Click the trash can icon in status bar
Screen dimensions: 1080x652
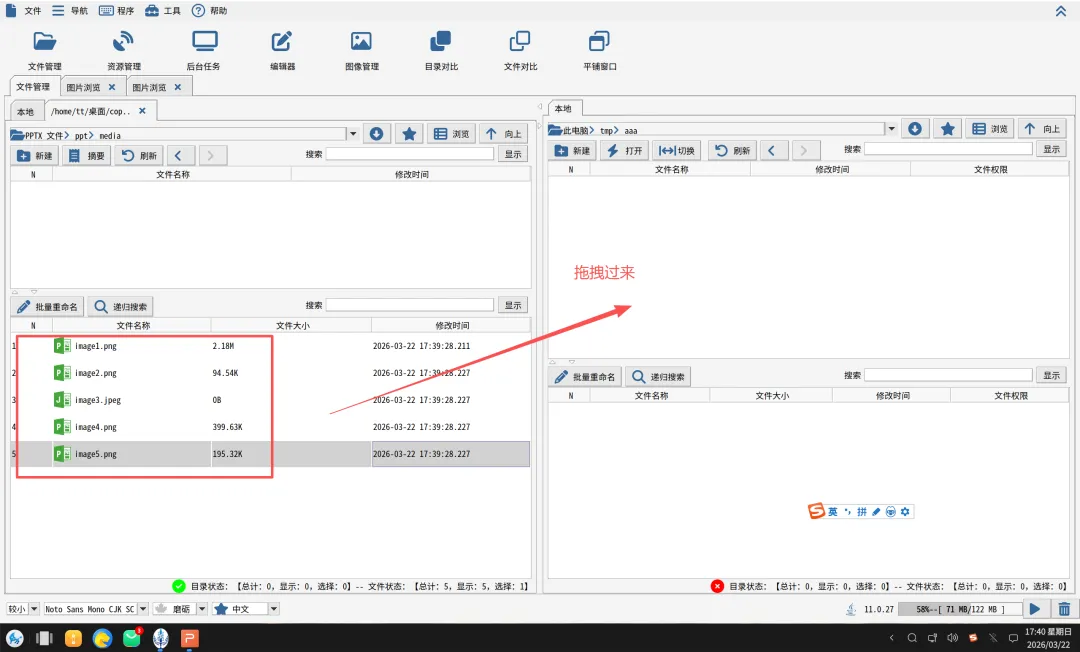pos(1064,609)
